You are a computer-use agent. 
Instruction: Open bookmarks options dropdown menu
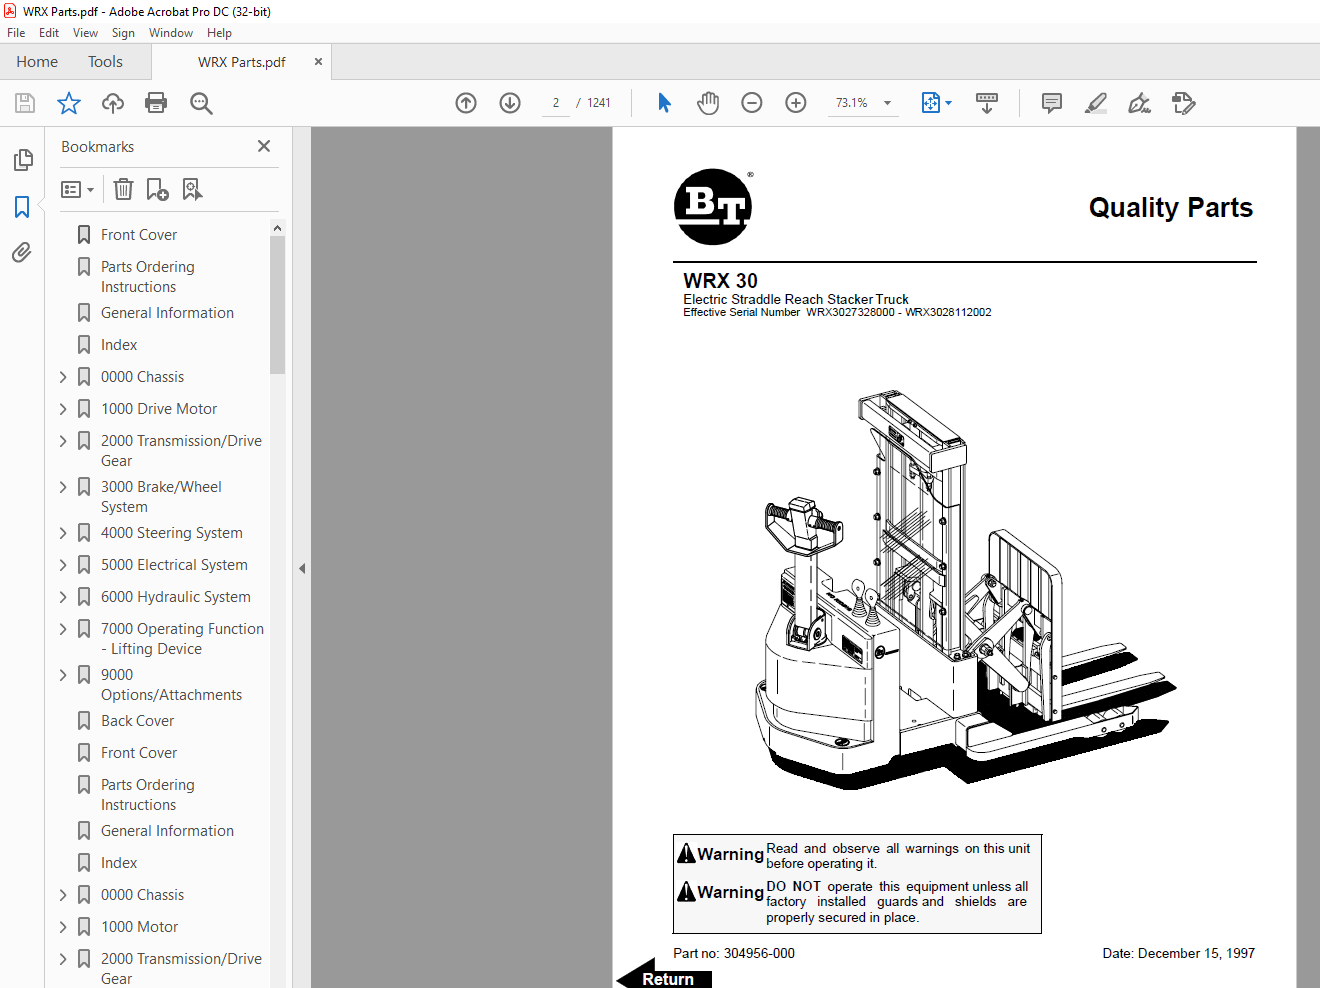click(77, 189)
